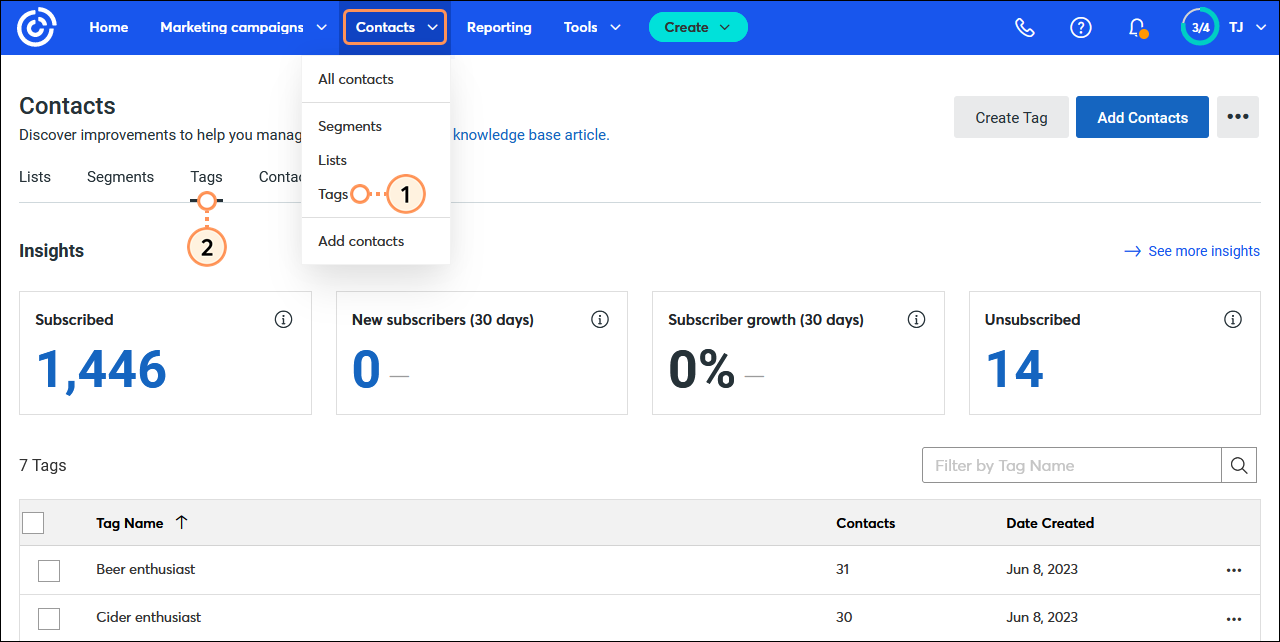This screenshot has width=1280, height=642.
Task: View info tooltip on the Subscribed card
Action: click(x=283, y=318)
